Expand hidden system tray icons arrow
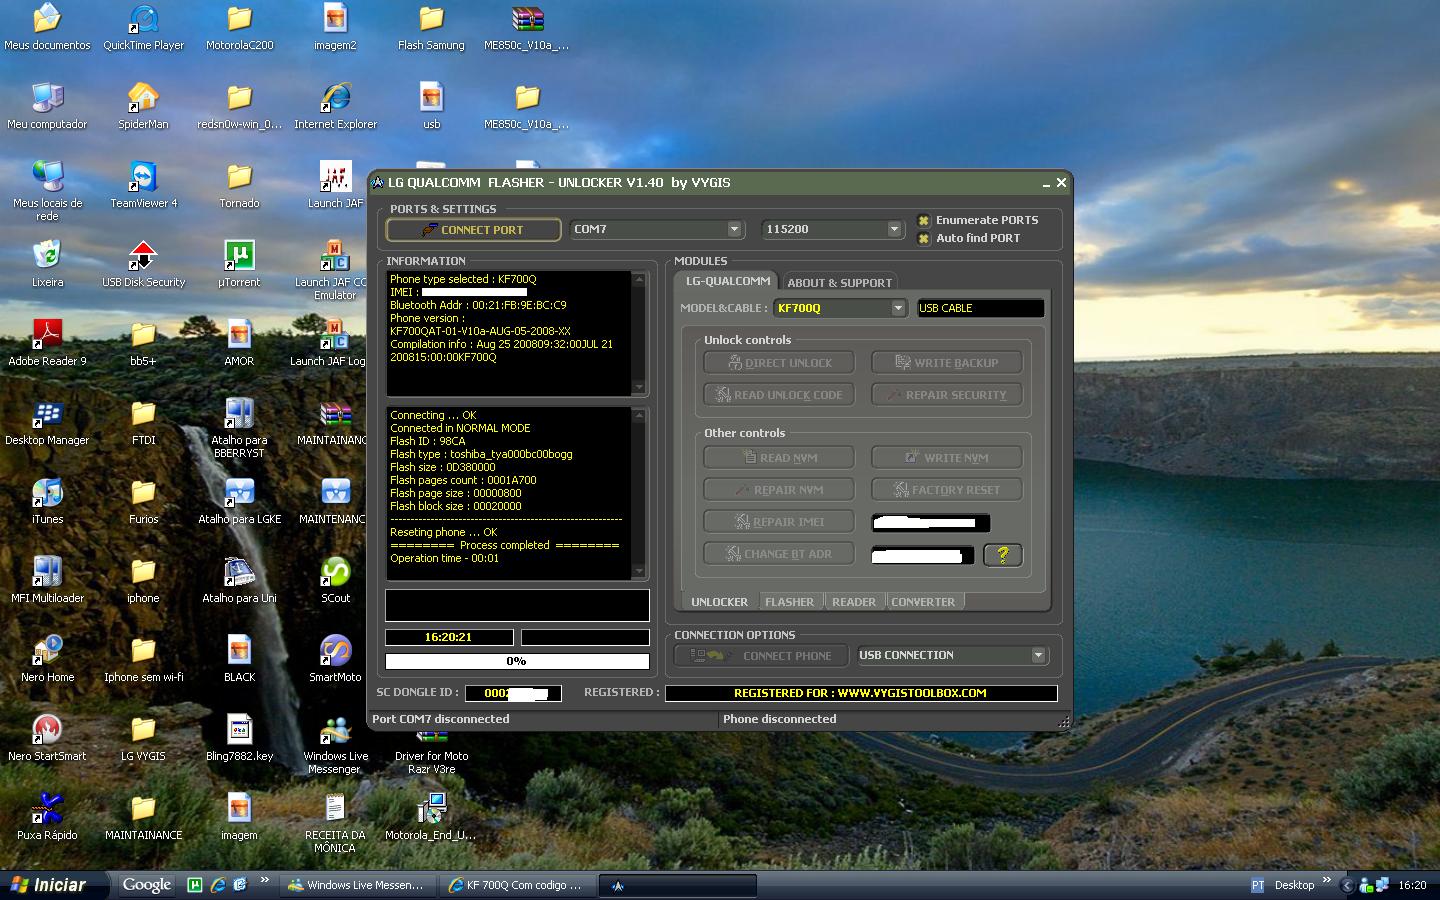 tap(1347, 885)
